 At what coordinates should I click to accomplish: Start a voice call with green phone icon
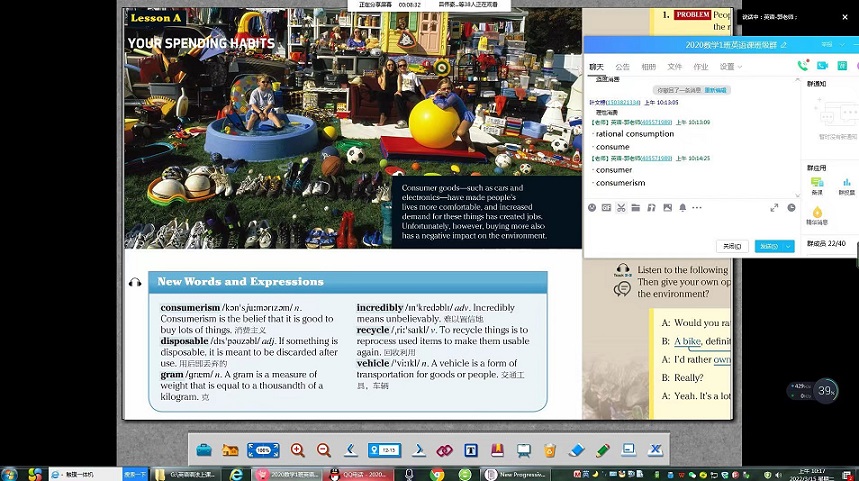[803, 66]
